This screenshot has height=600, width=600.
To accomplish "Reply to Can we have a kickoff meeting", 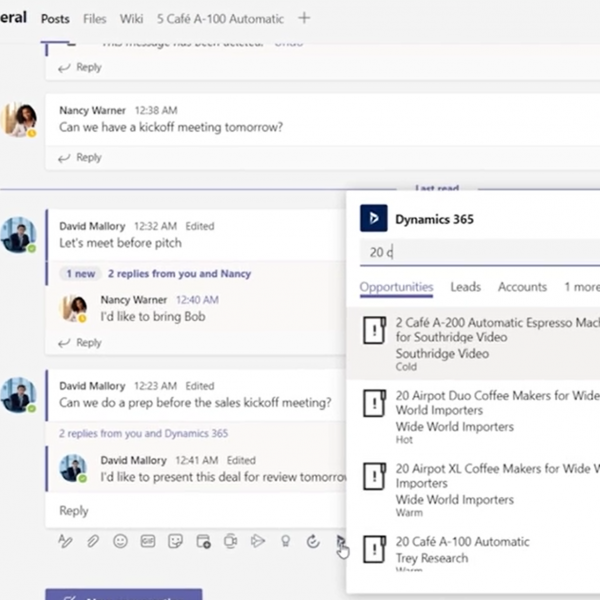I will tap(80, 158).
